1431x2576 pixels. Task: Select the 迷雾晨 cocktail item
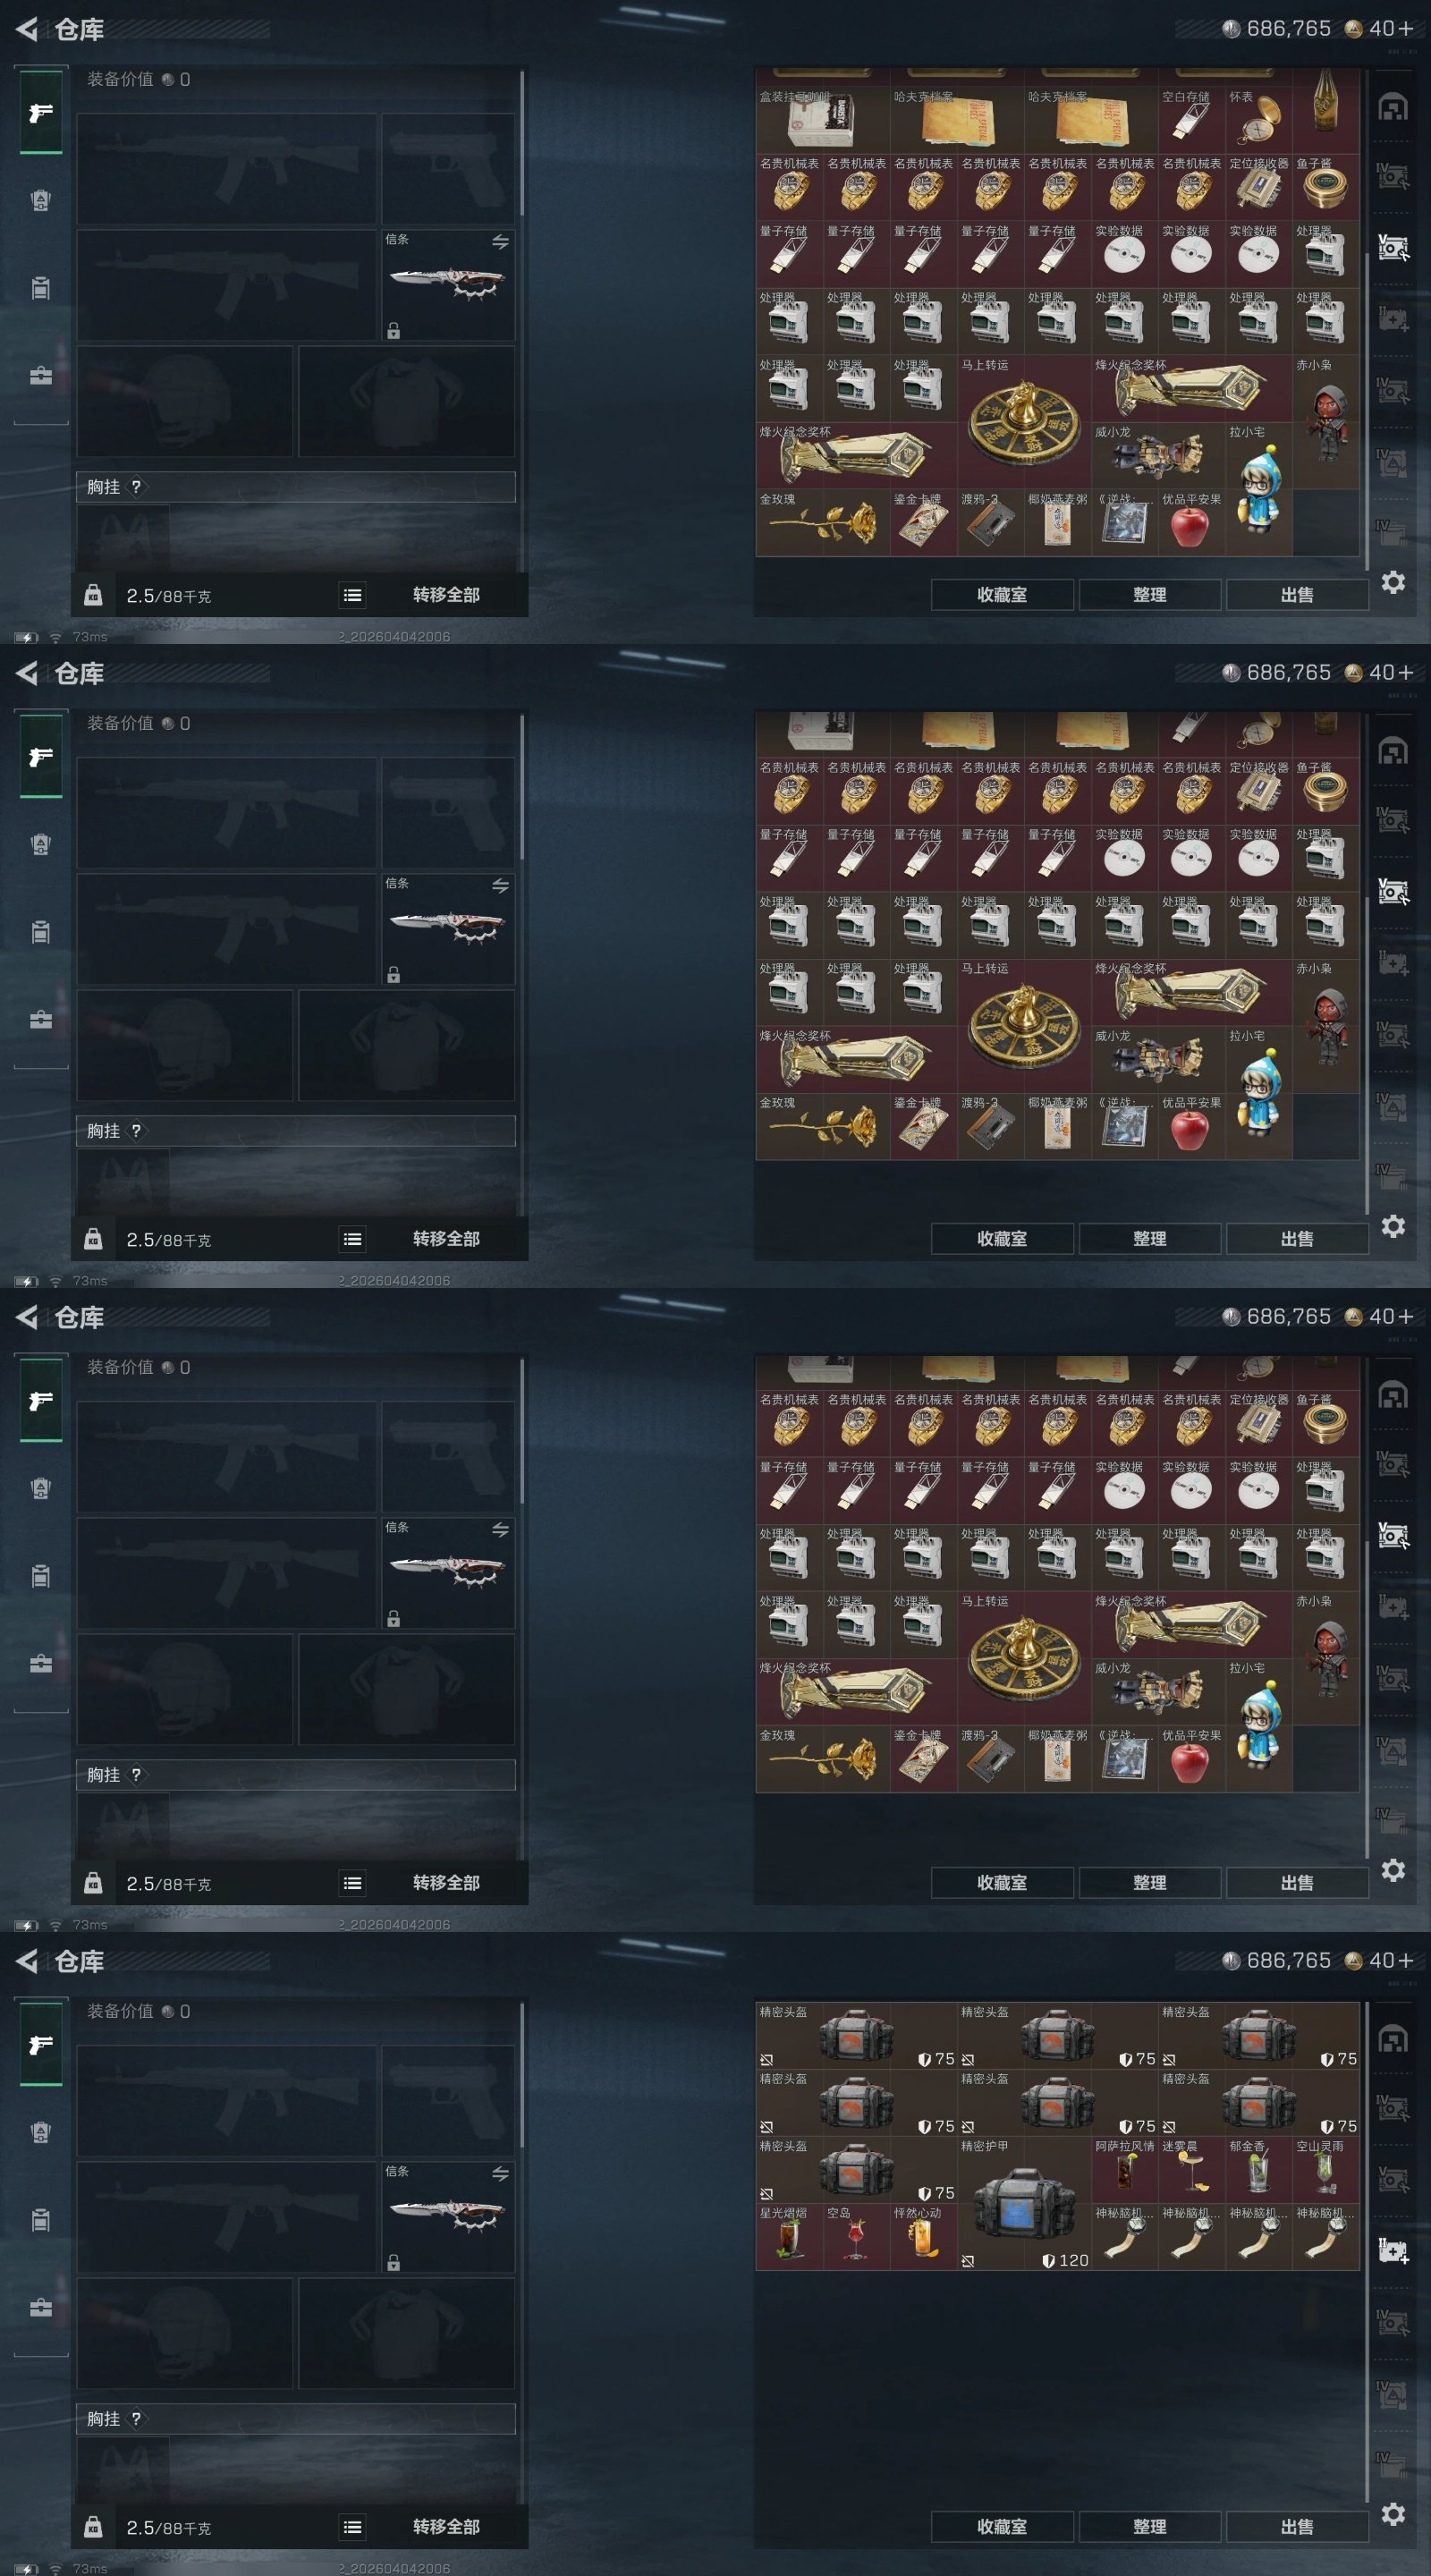tap(1191, 2170)
